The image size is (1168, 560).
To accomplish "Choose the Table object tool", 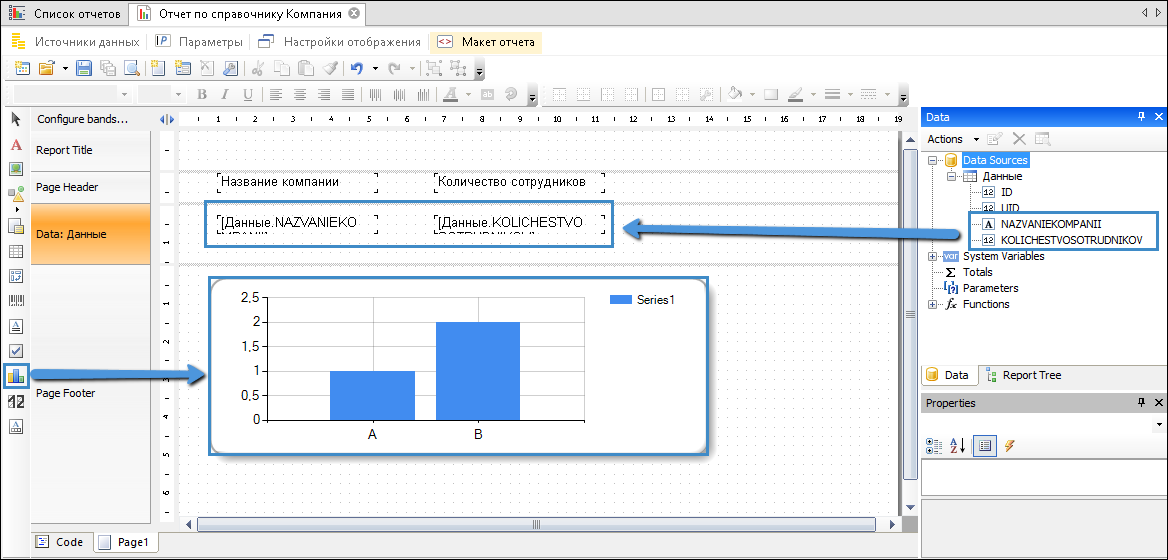I will 15,251.
